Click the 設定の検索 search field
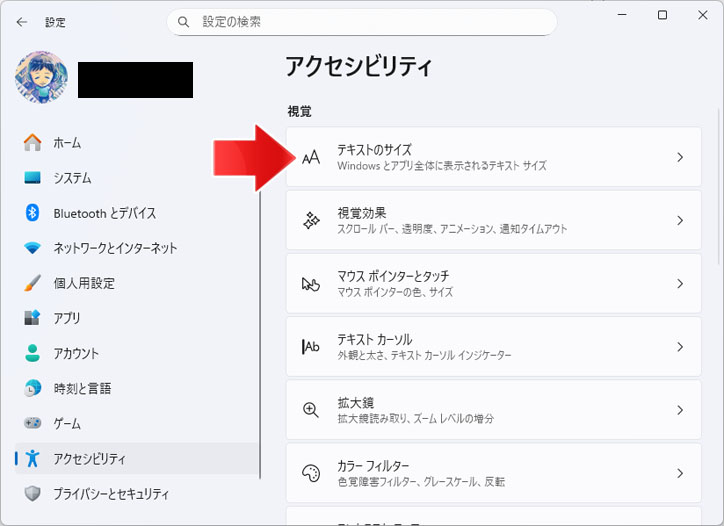724x526 pixels. (370, 21)
